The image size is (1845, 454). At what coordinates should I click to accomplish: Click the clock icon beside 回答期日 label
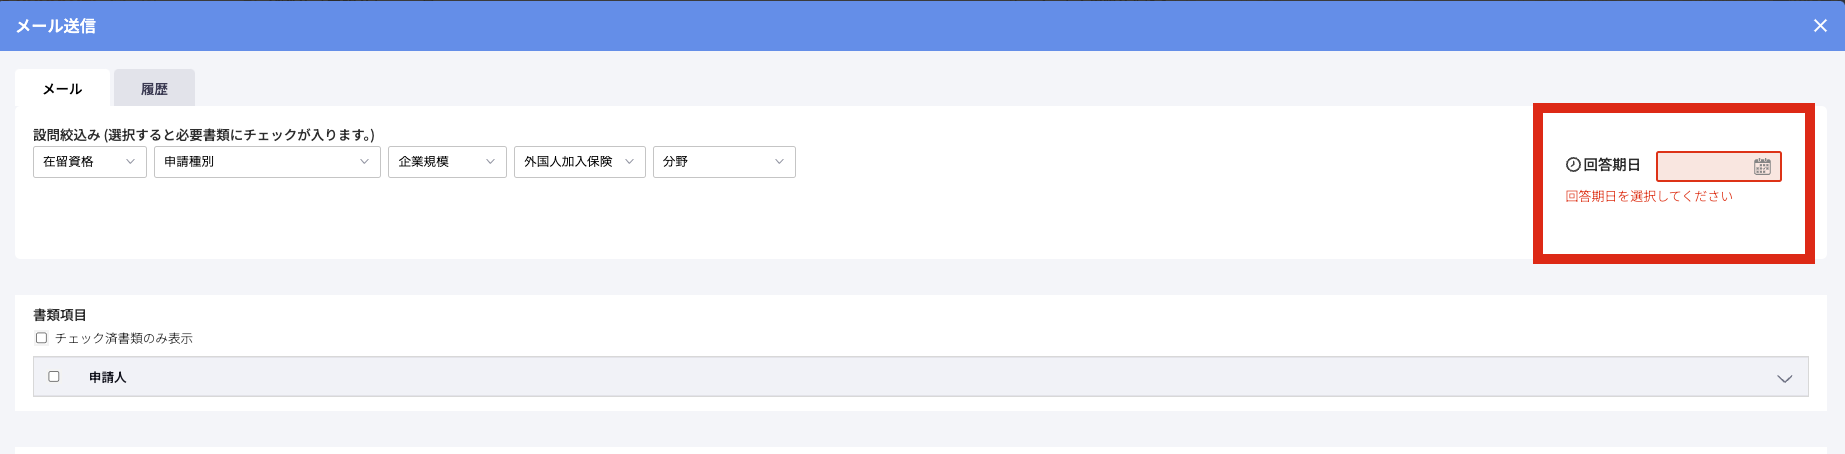pos(1573,165)
